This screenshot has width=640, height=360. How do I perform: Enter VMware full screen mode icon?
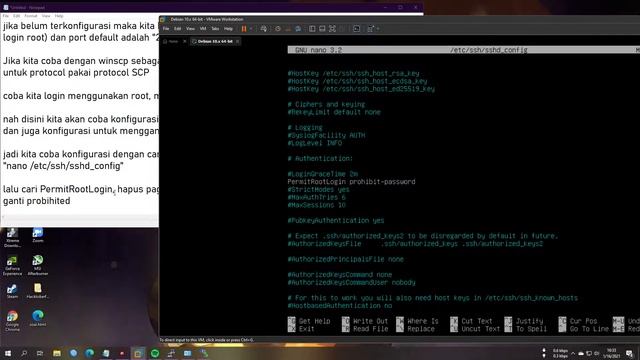332,29
